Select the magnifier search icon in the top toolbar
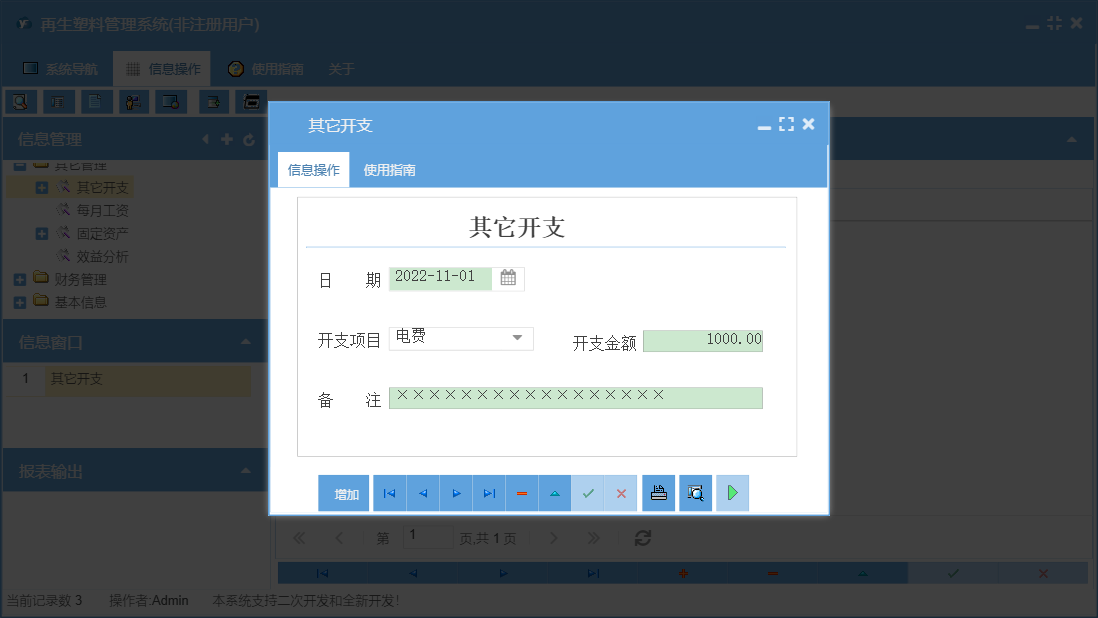 coord(20,101)
